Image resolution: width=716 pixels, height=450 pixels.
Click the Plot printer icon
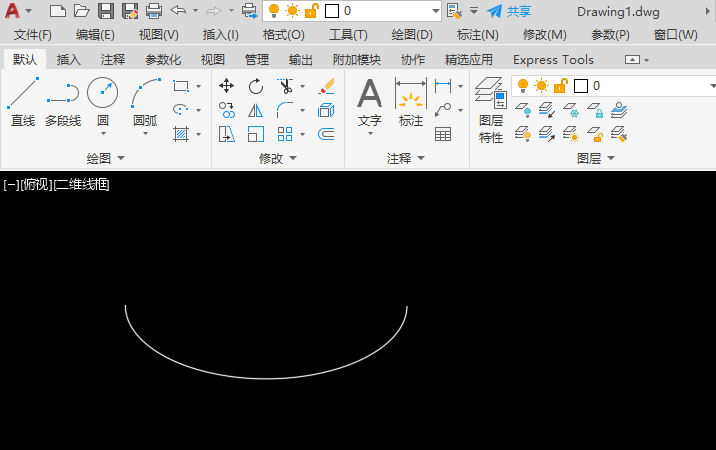click(154, 11)
